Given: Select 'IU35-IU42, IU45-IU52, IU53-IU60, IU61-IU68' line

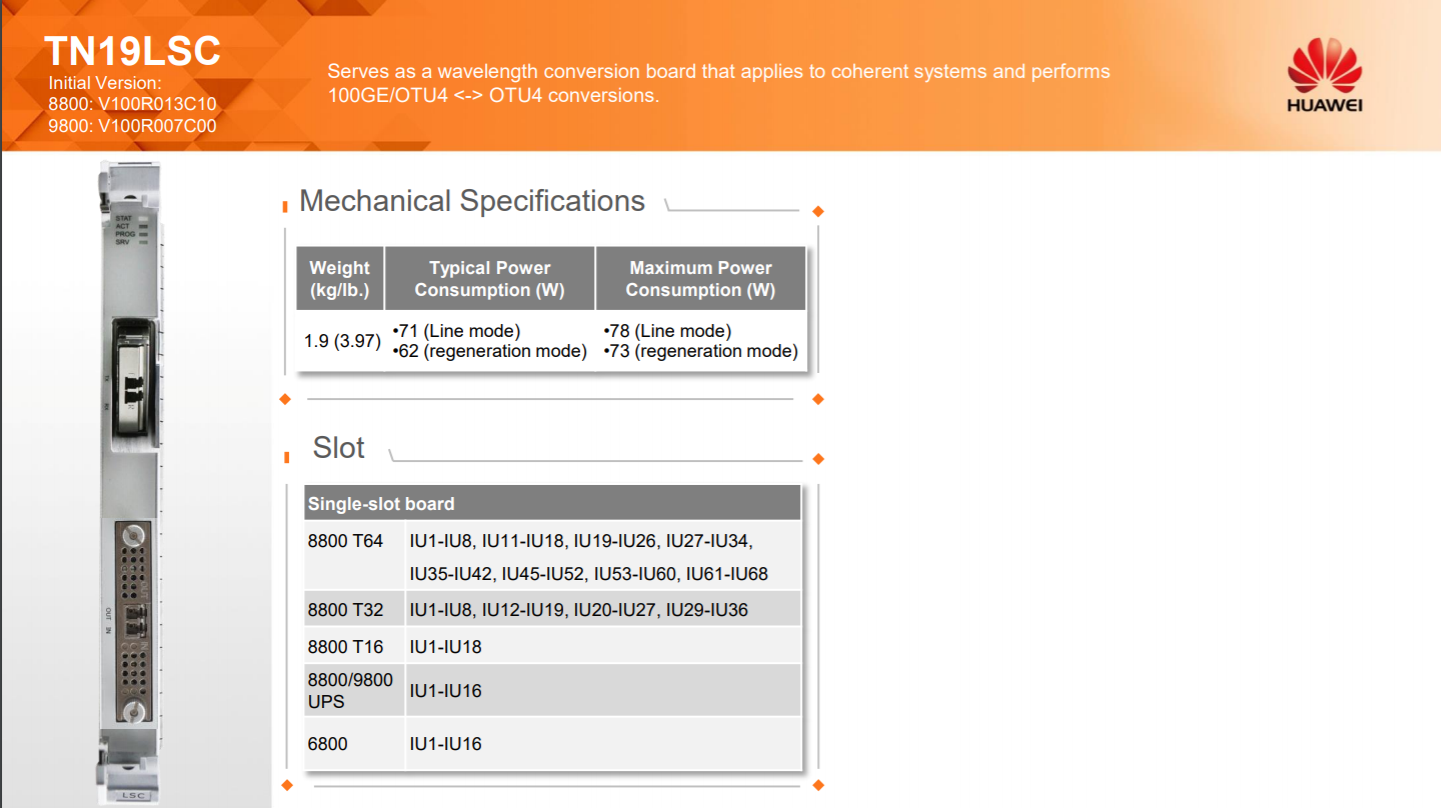Looking at the screenshot, I should coord(589,575).
